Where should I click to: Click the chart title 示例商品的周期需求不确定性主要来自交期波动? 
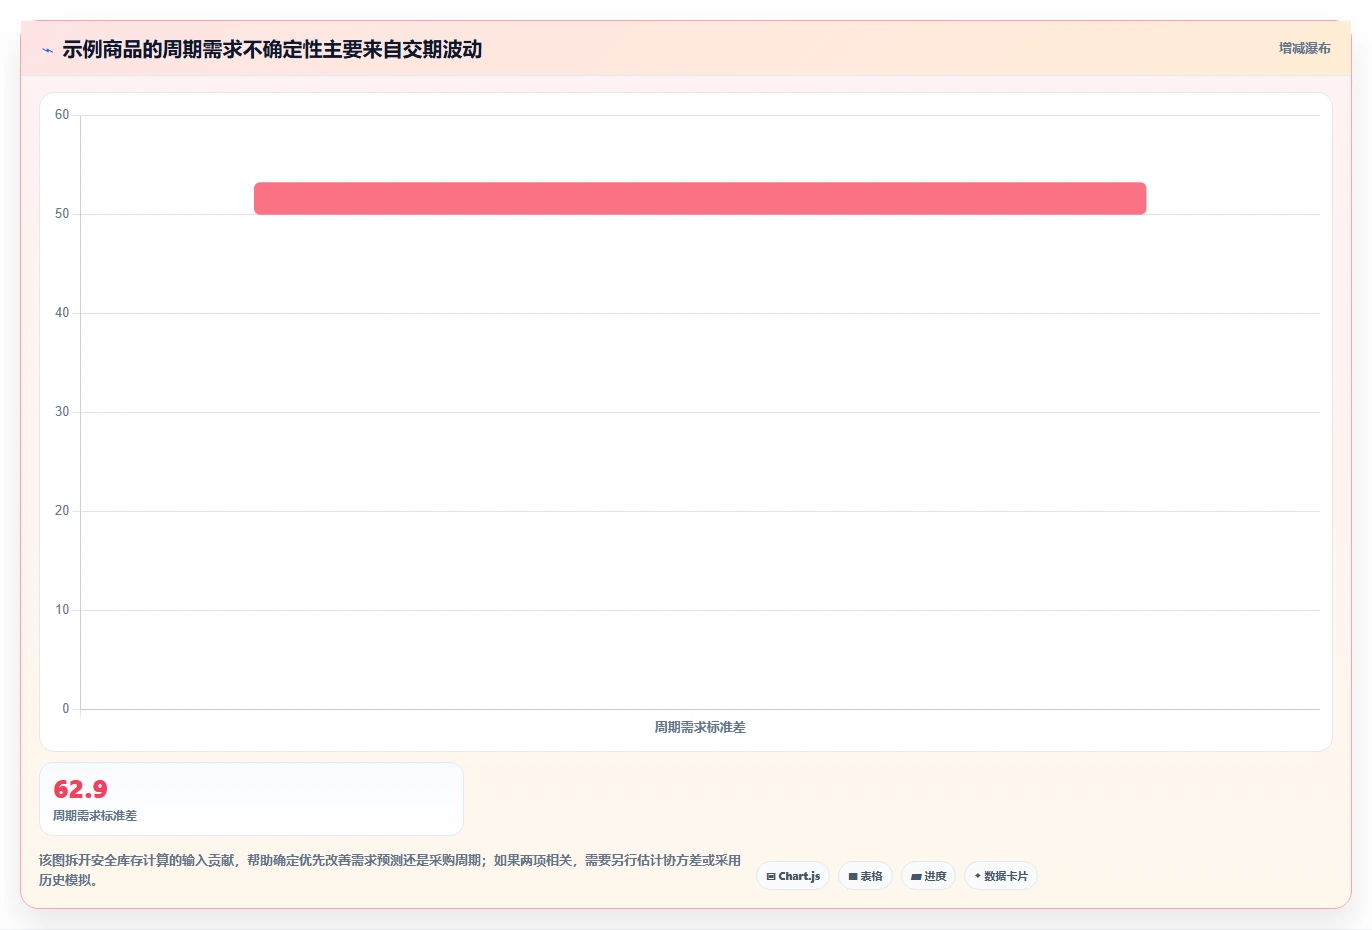click(272, 49)
